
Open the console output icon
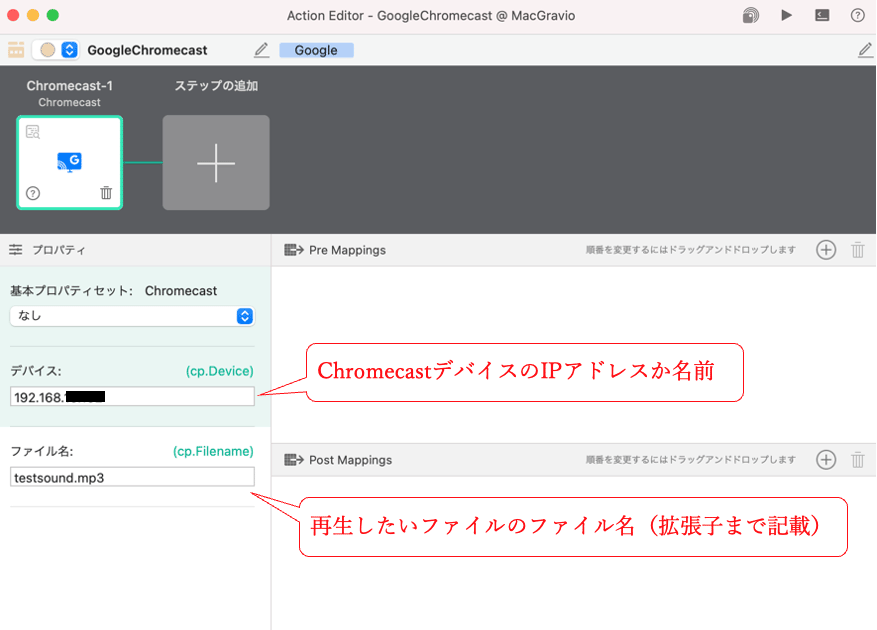(x=822, y=15)
